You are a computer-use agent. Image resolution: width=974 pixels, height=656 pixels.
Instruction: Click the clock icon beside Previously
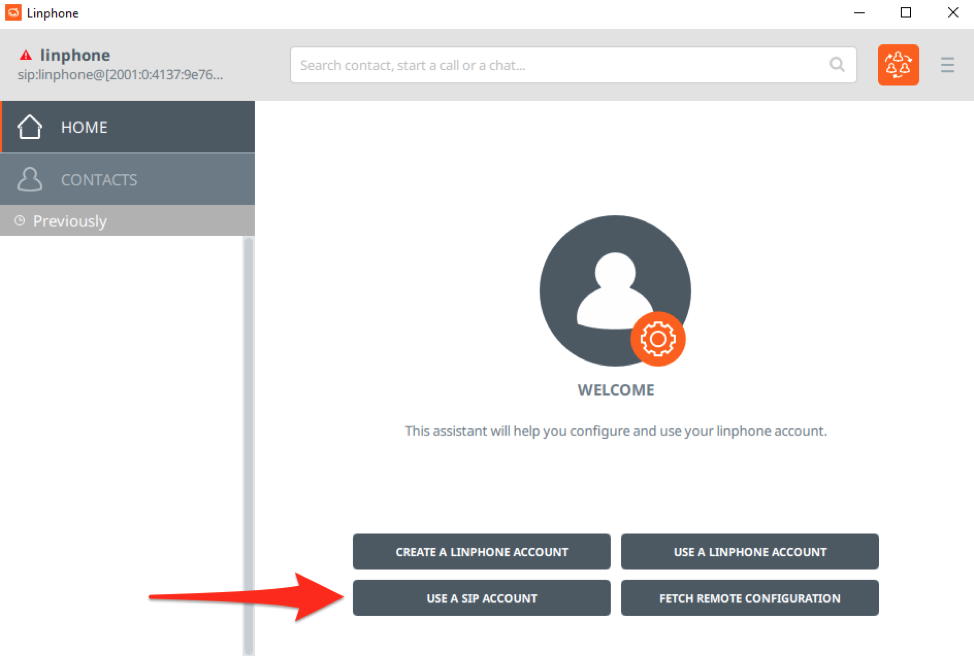20,221
